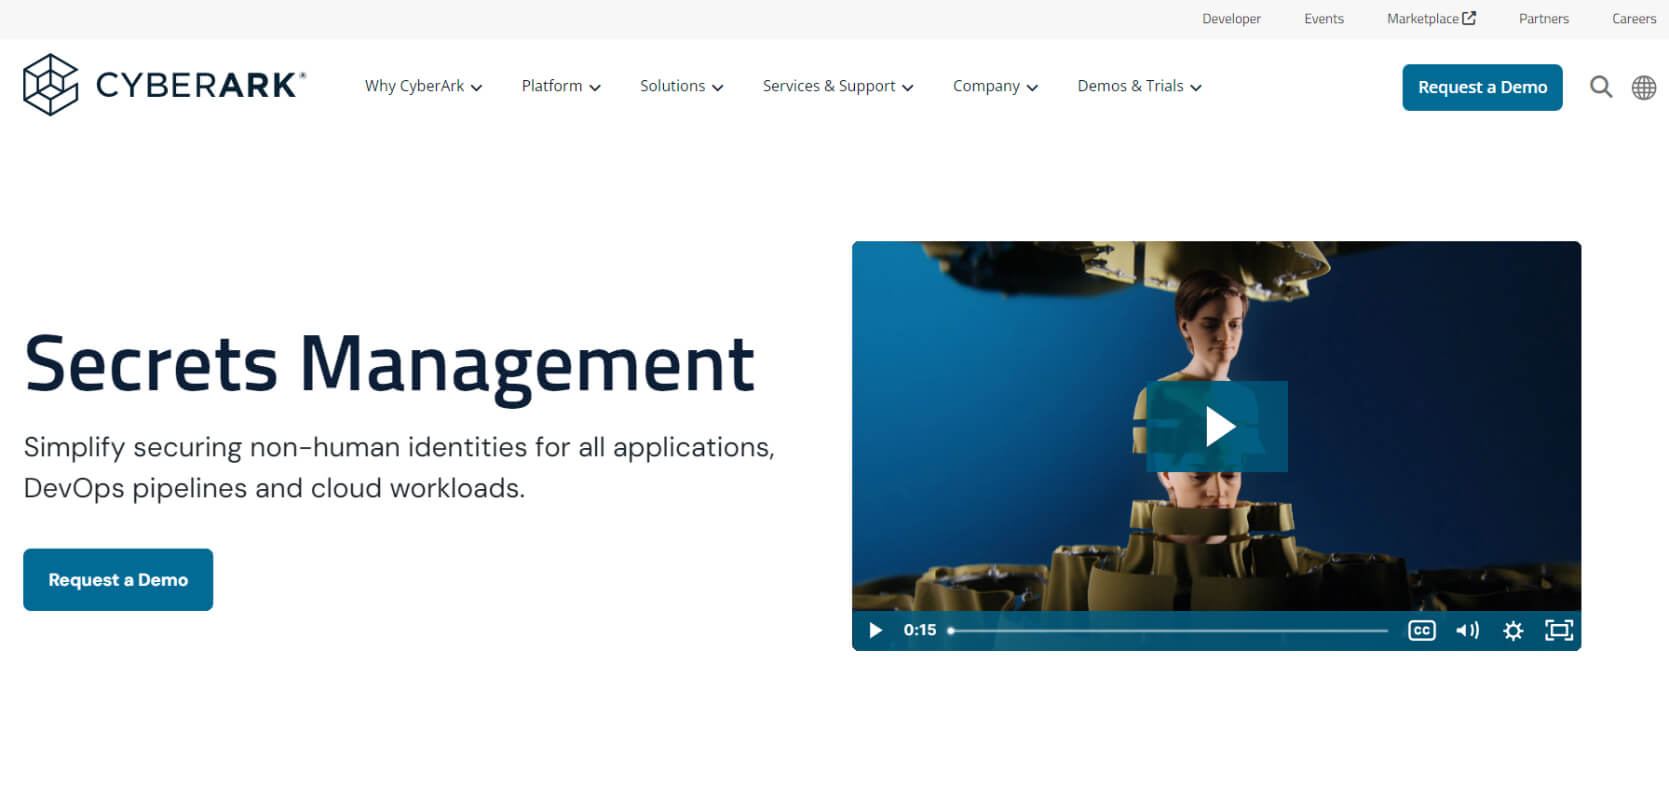1669x800 pixels.
Task: Expand the Solutions dropdown menu
Action: [681, 86]
